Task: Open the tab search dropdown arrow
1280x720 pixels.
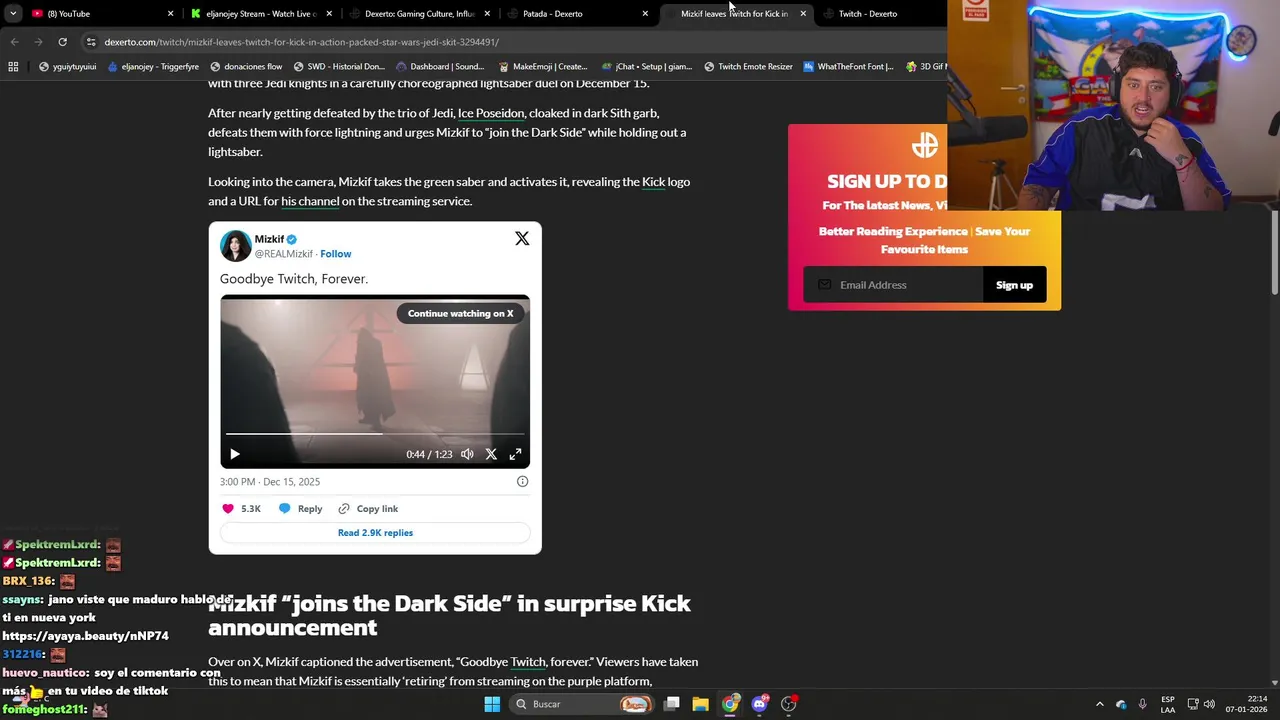Action: 12,14
